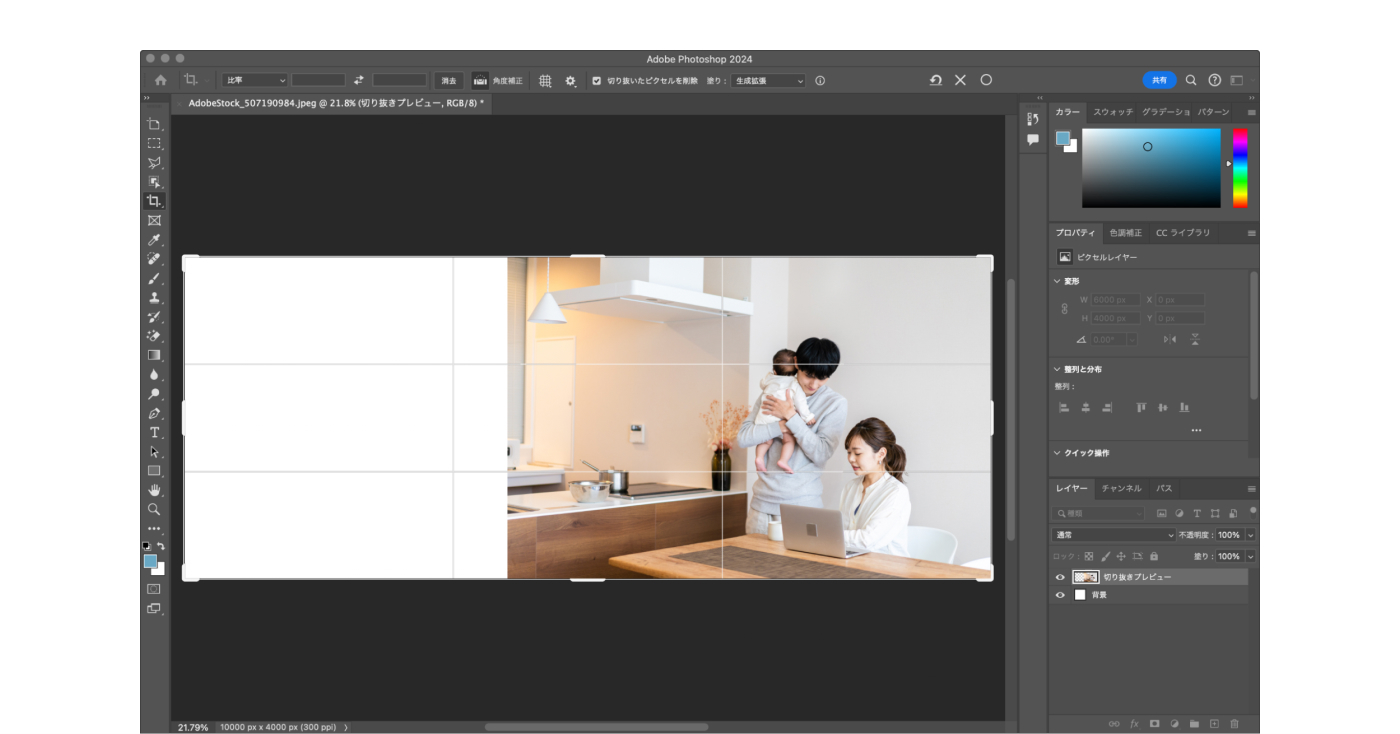Screen dimensions: 1400x734
Task: Cancel the crop with the X icon
Action: pos(960,80)
